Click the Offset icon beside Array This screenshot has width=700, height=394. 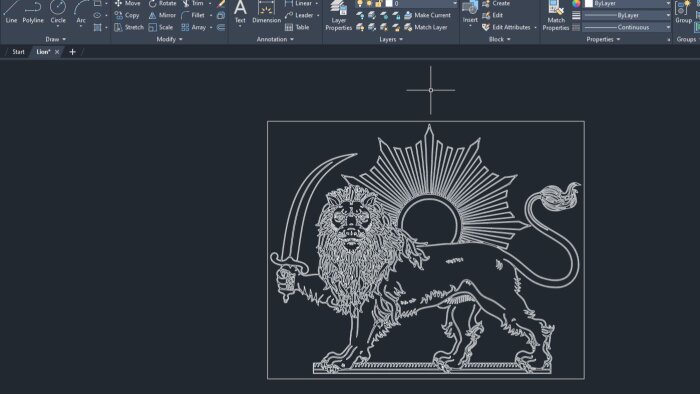(221, 27)
